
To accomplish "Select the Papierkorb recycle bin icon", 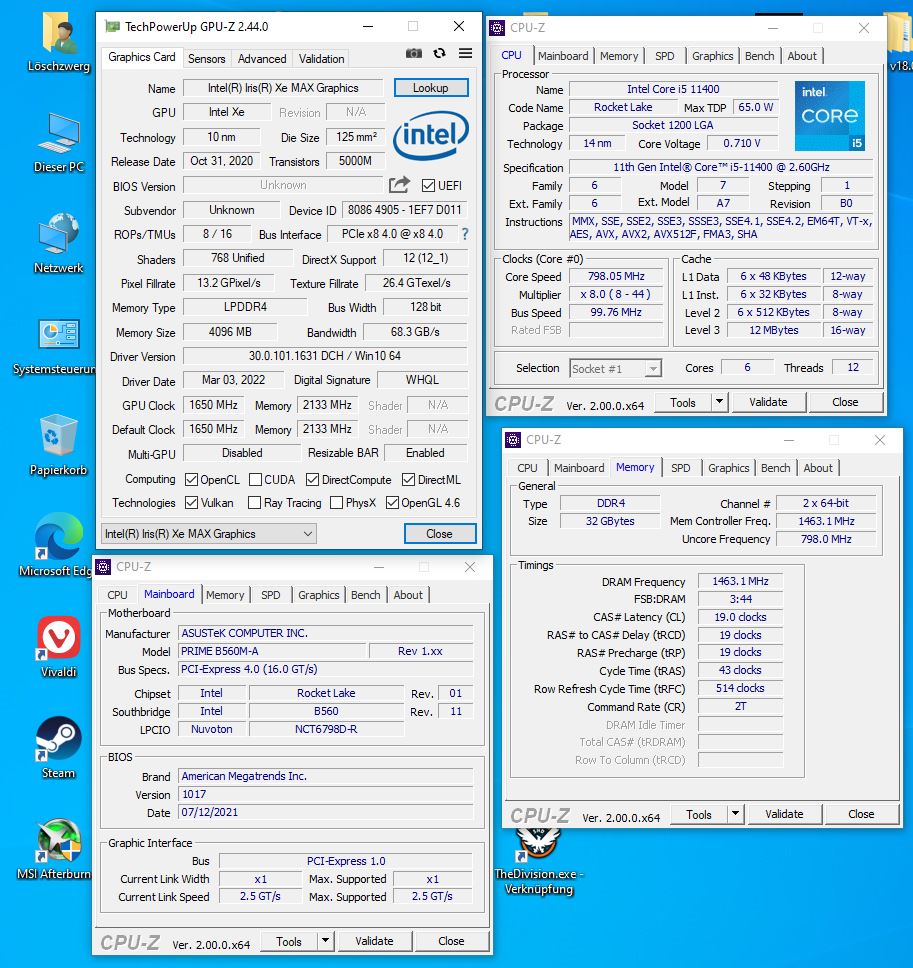I will coord(59,445).
